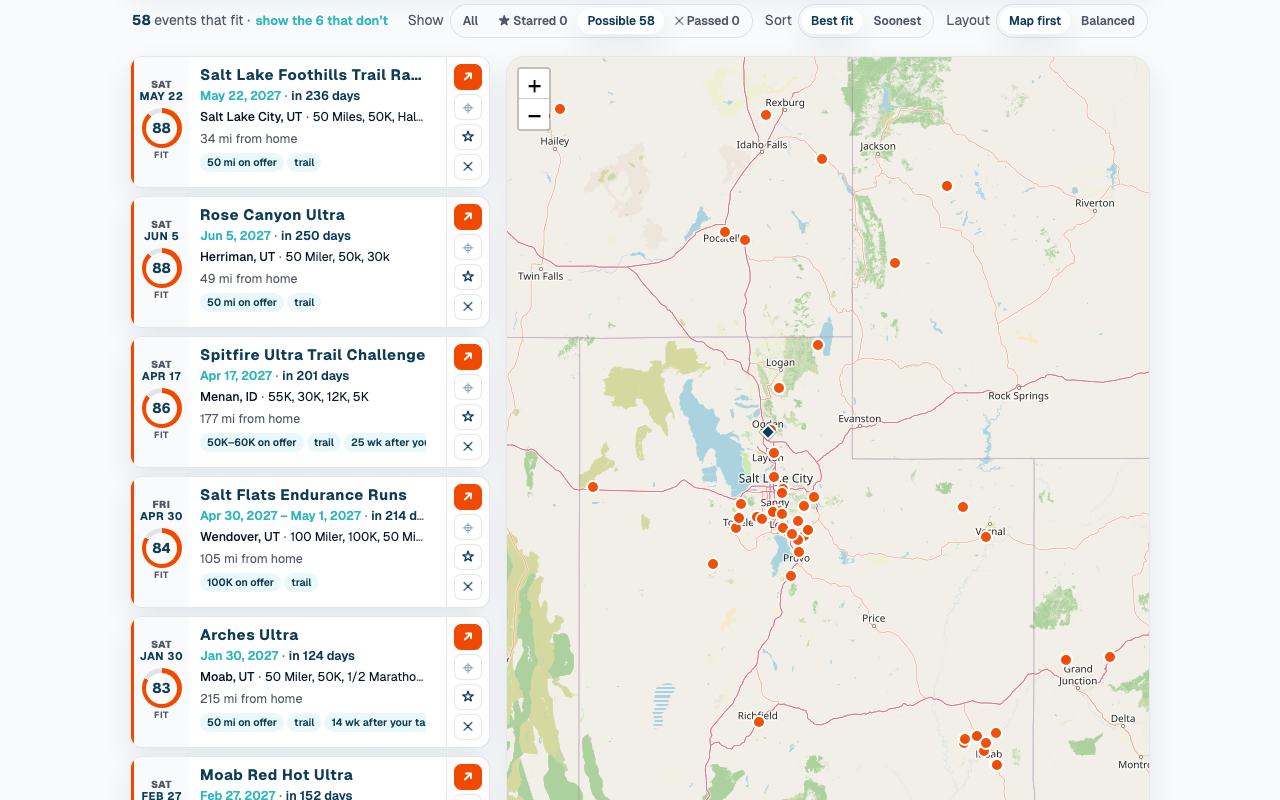The image size is (1280, 800).
Task: Zoom in on the map
Action: coord(534,85)
